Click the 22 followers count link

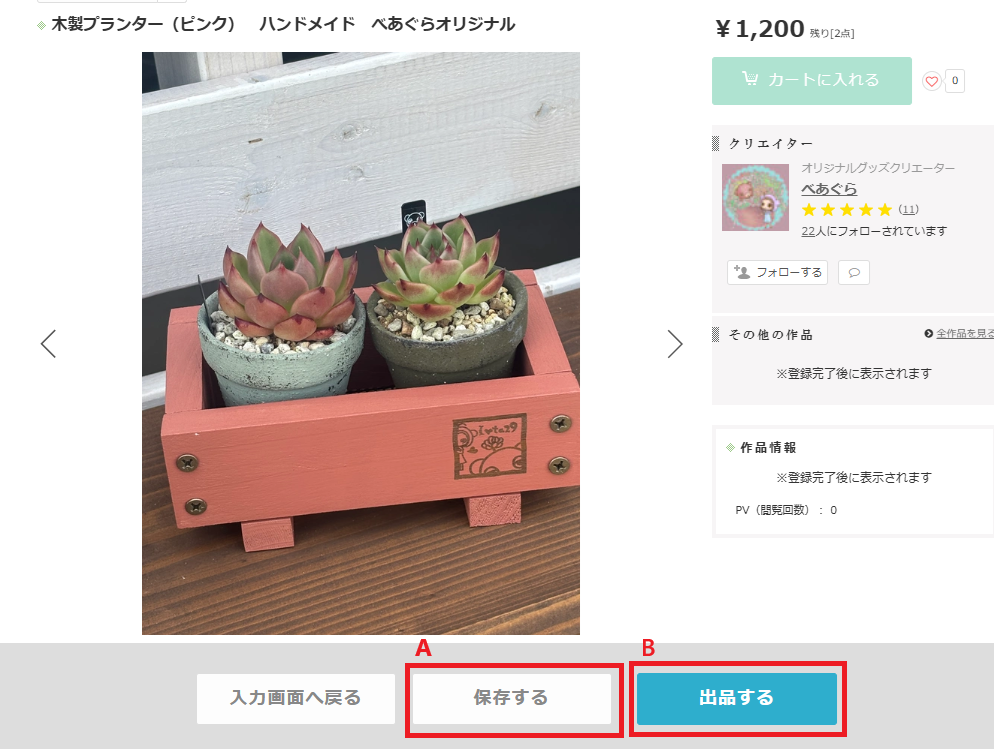point(808,231)
